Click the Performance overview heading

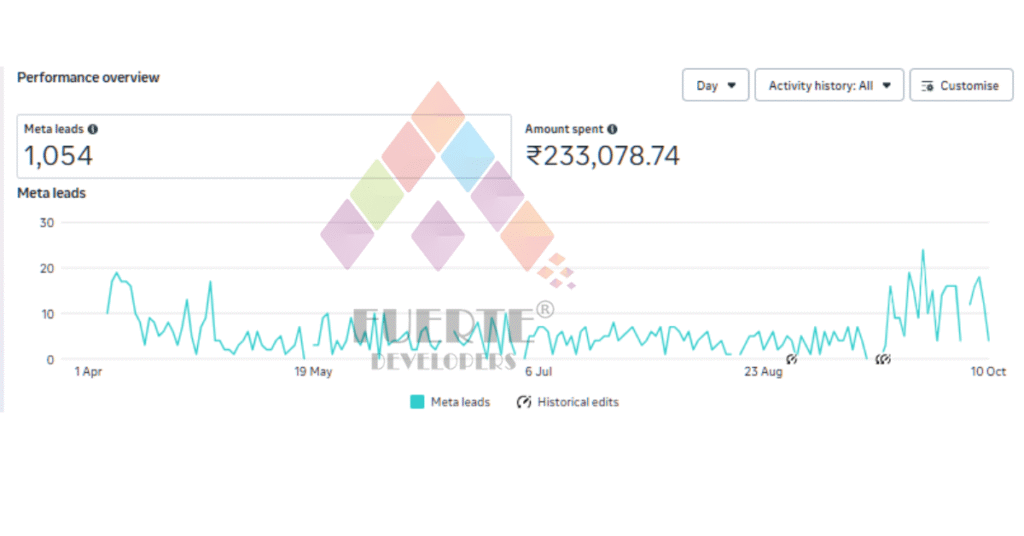[88, 77]
